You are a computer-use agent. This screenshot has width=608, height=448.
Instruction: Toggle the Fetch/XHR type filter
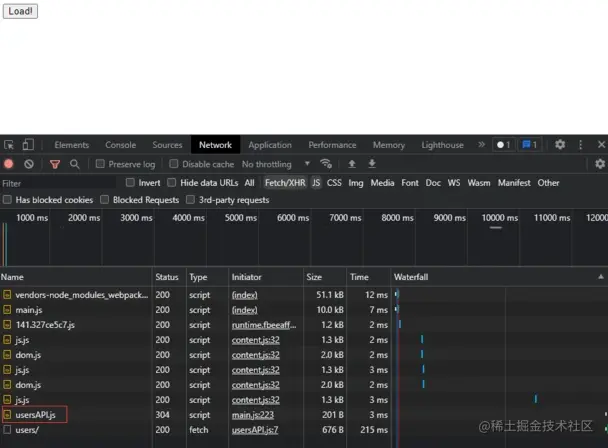285,183
